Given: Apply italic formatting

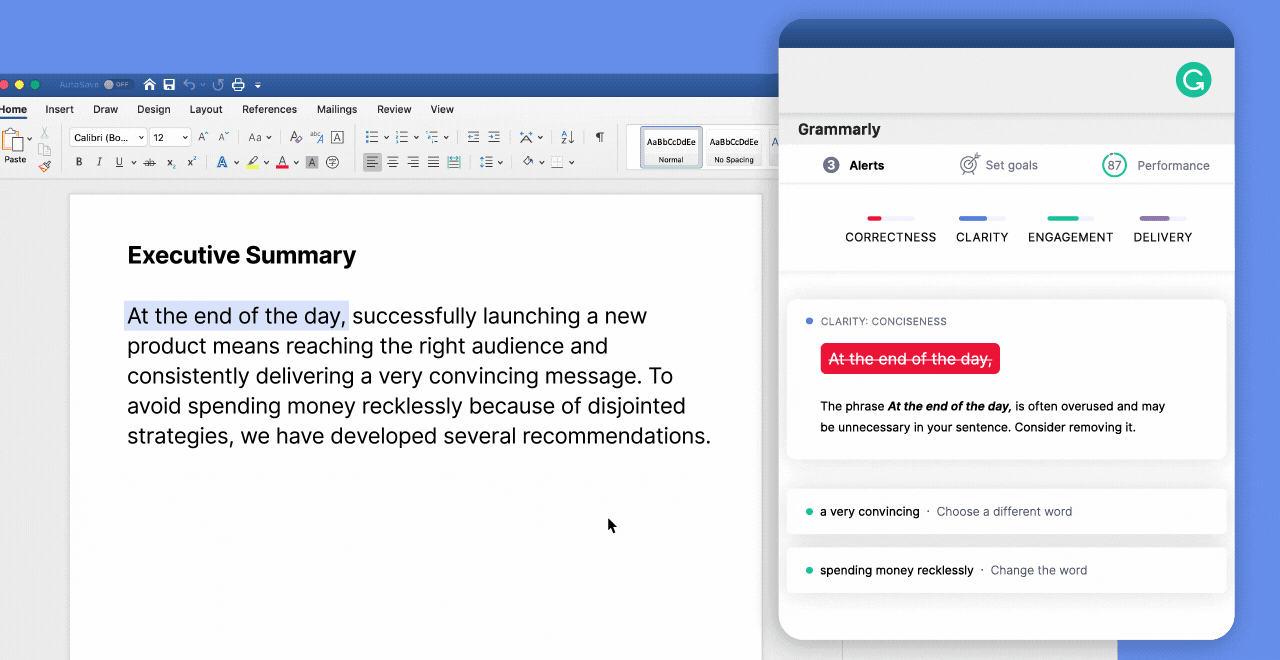Looking at the screenshot, I should point(100,161).
